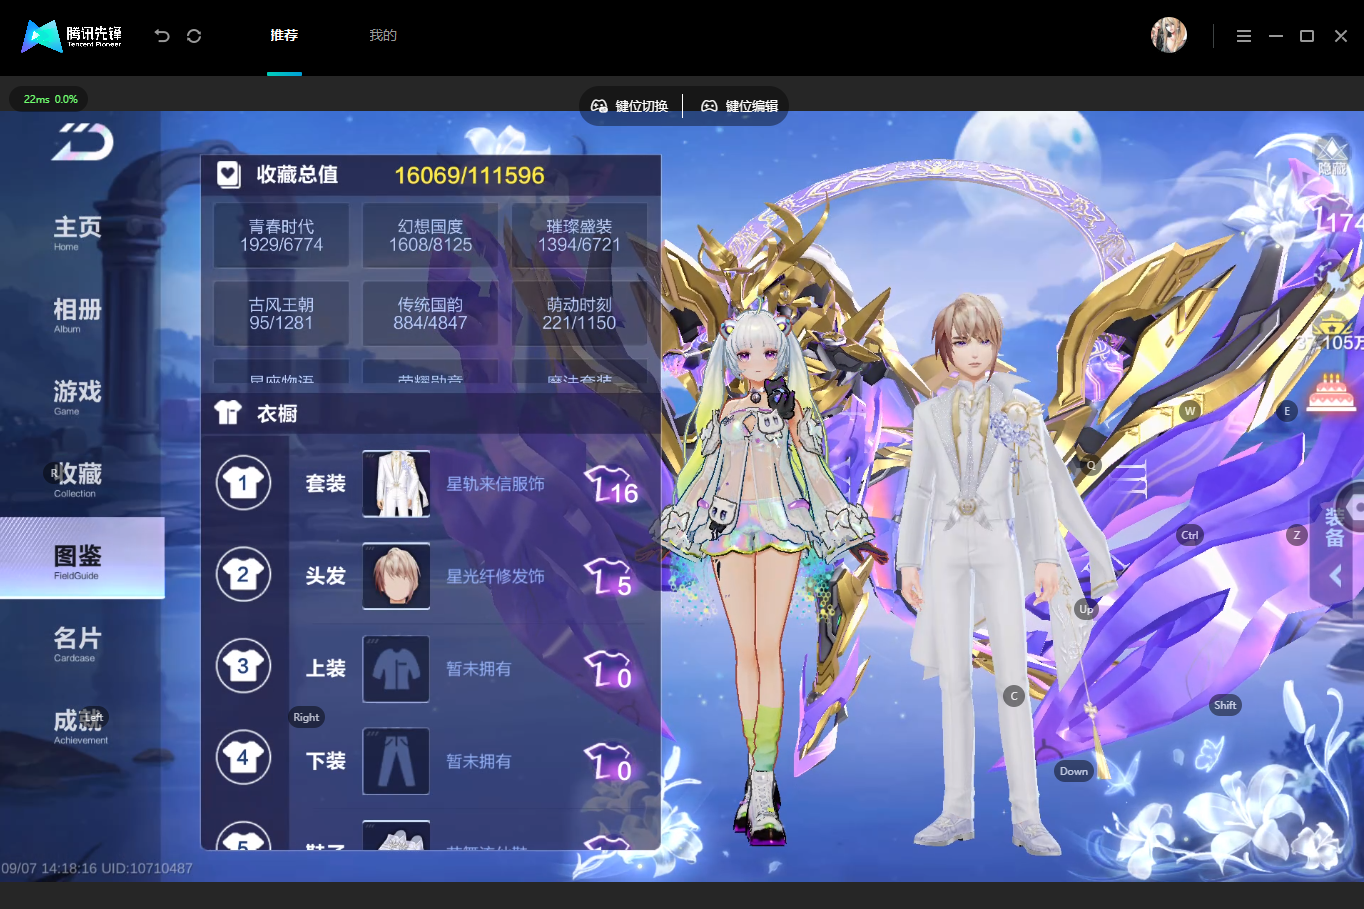1364x909 pixels.
Task: Click the Q key mapping marker
Action: pos(1091,465)
